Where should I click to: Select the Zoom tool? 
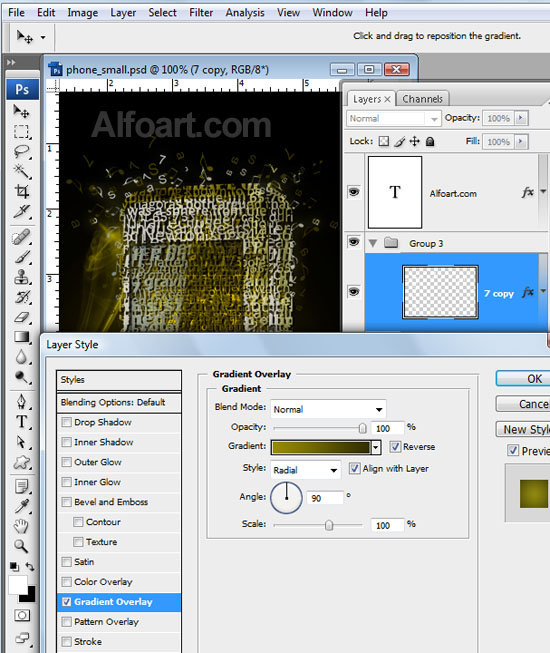pos(21,546)
